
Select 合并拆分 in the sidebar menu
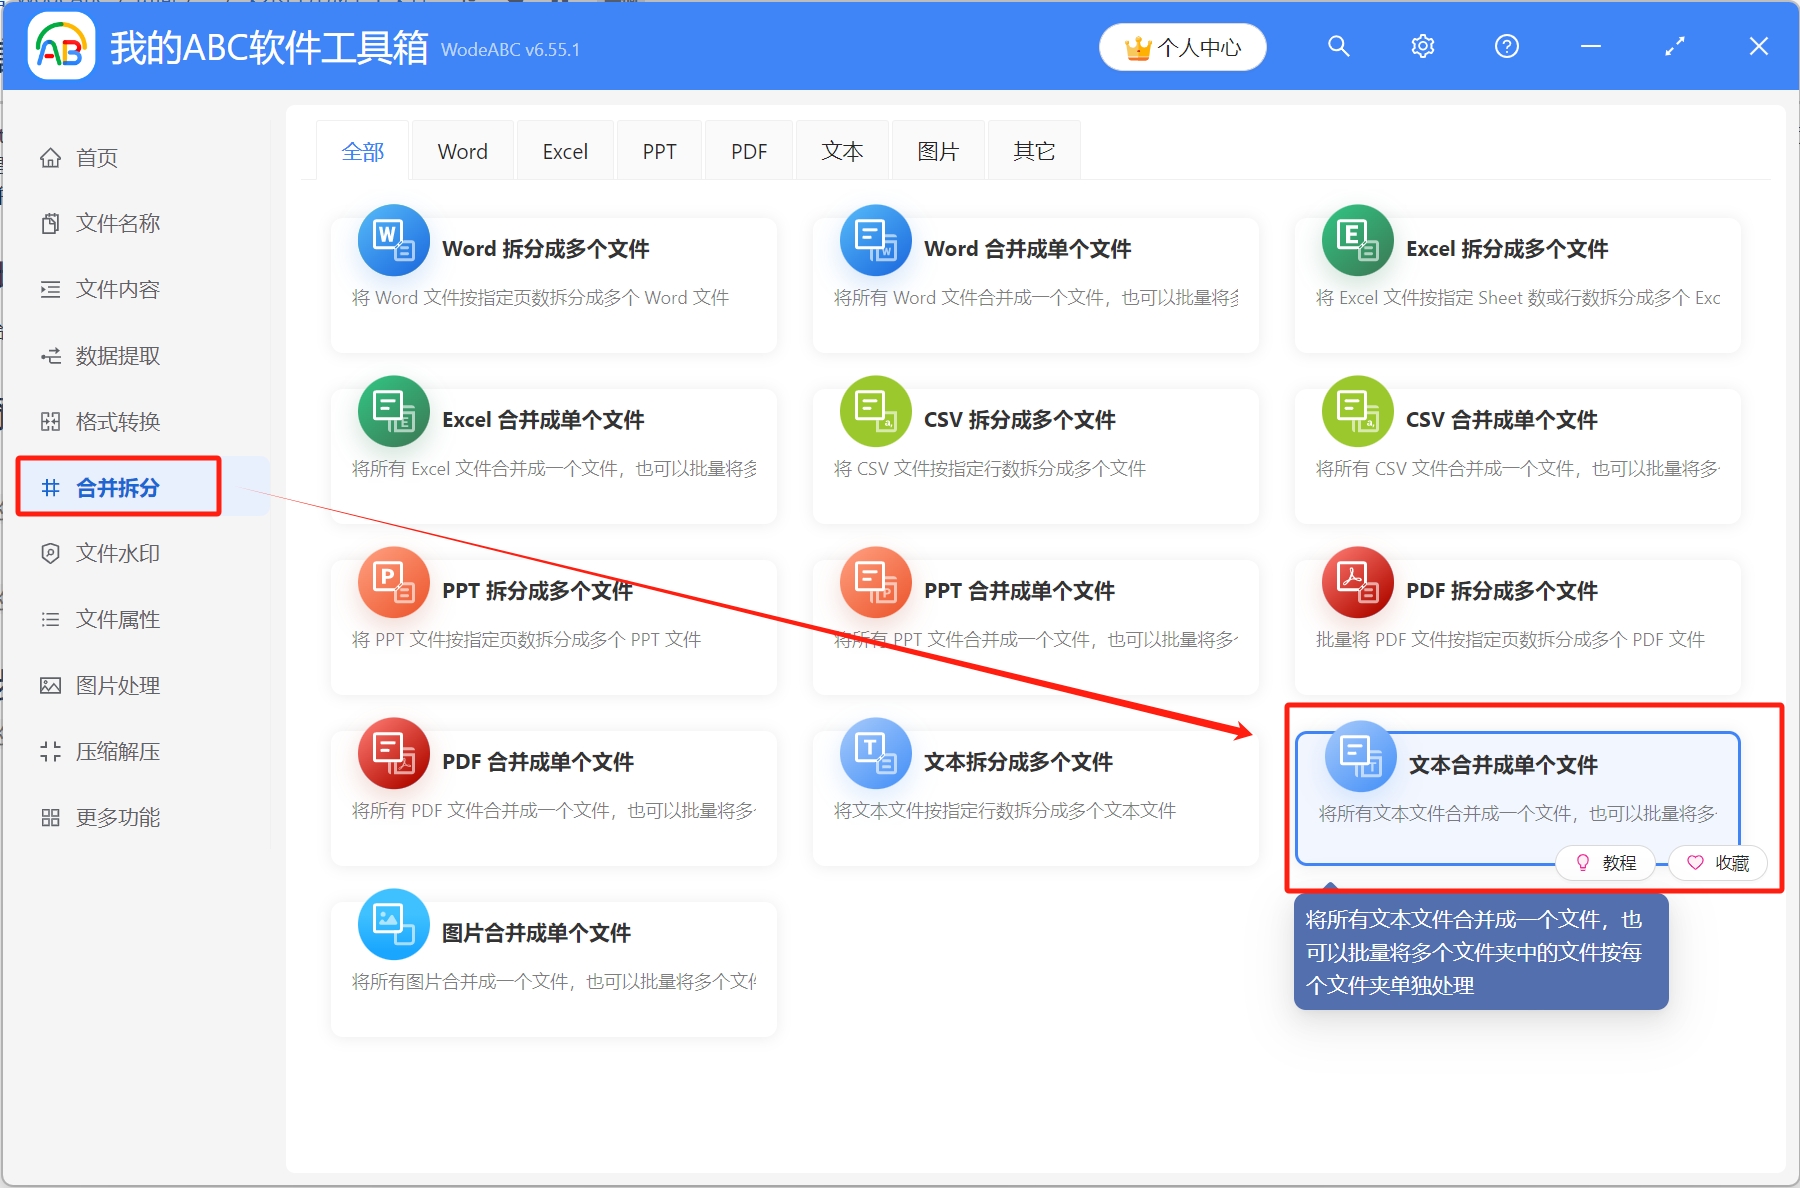117,487
